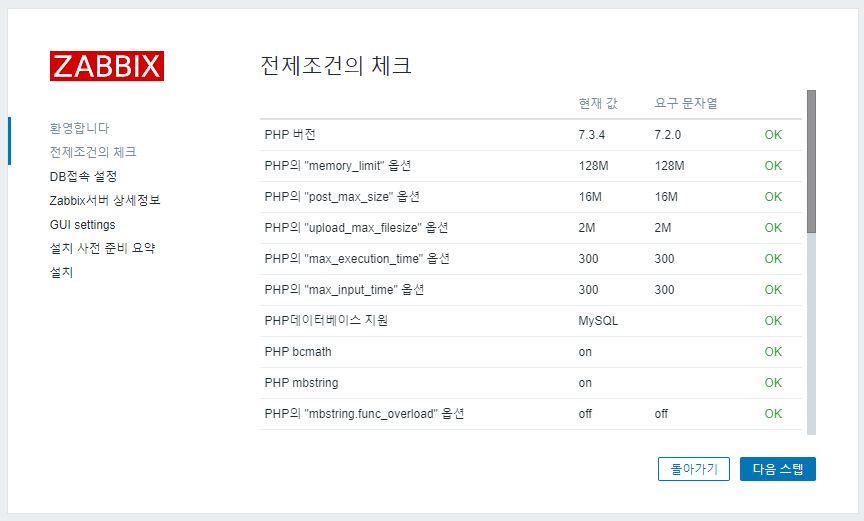Image resolution: width=864 pixels, height=521 pixels.
Task: Click the OK status for mbstring.func_overload
Action: coord(773,414)
